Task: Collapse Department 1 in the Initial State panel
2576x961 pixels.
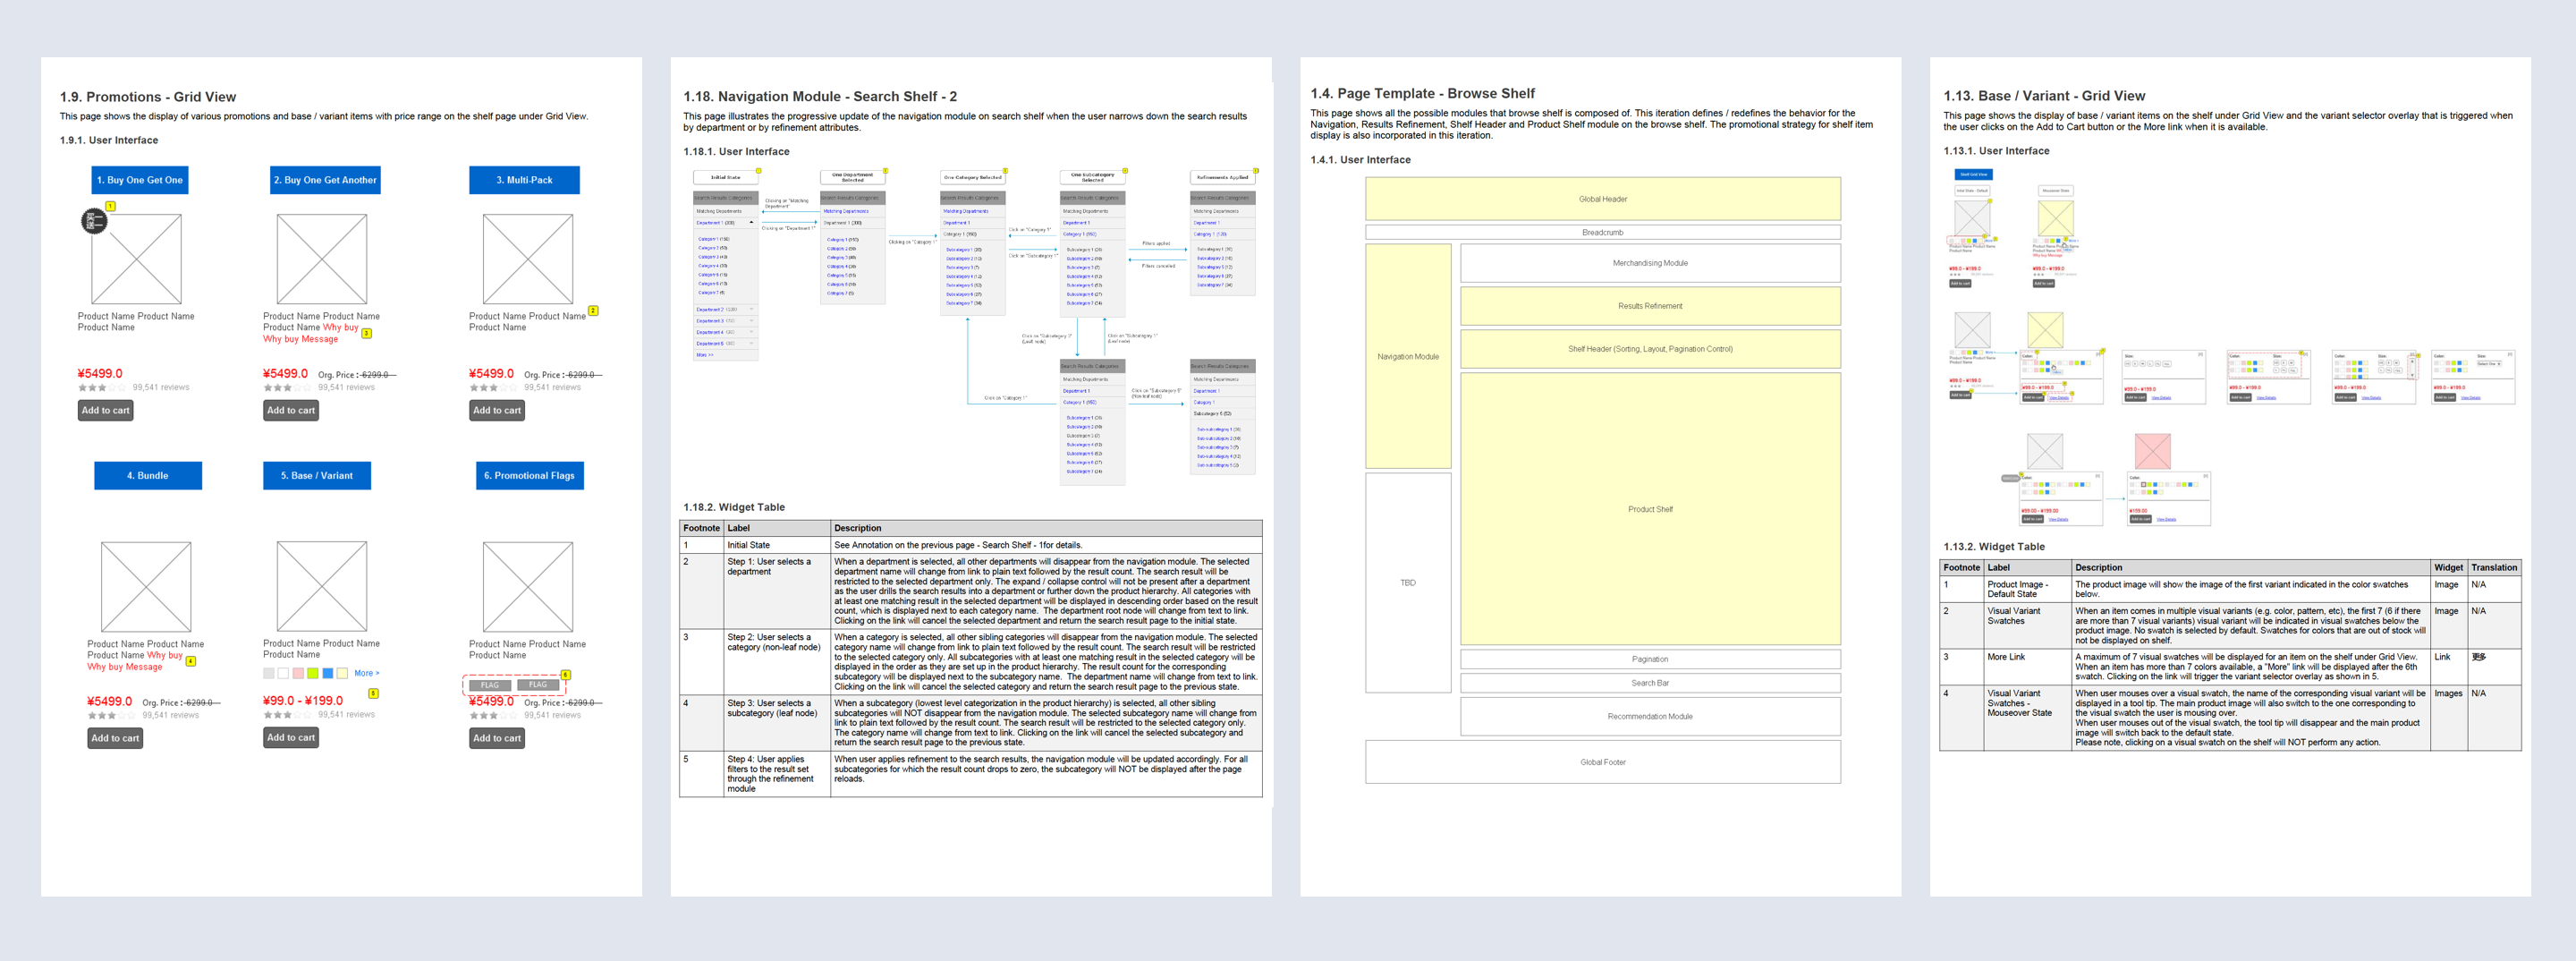Action: 751,223
